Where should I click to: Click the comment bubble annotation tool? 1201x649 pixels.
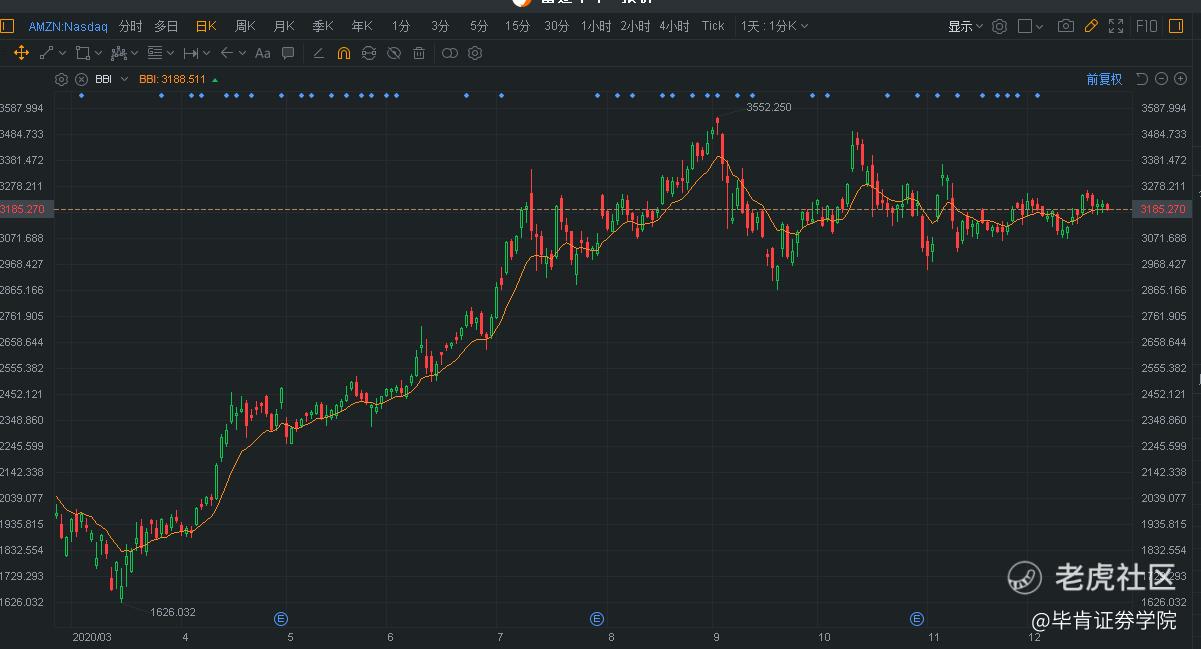point(288,53)
